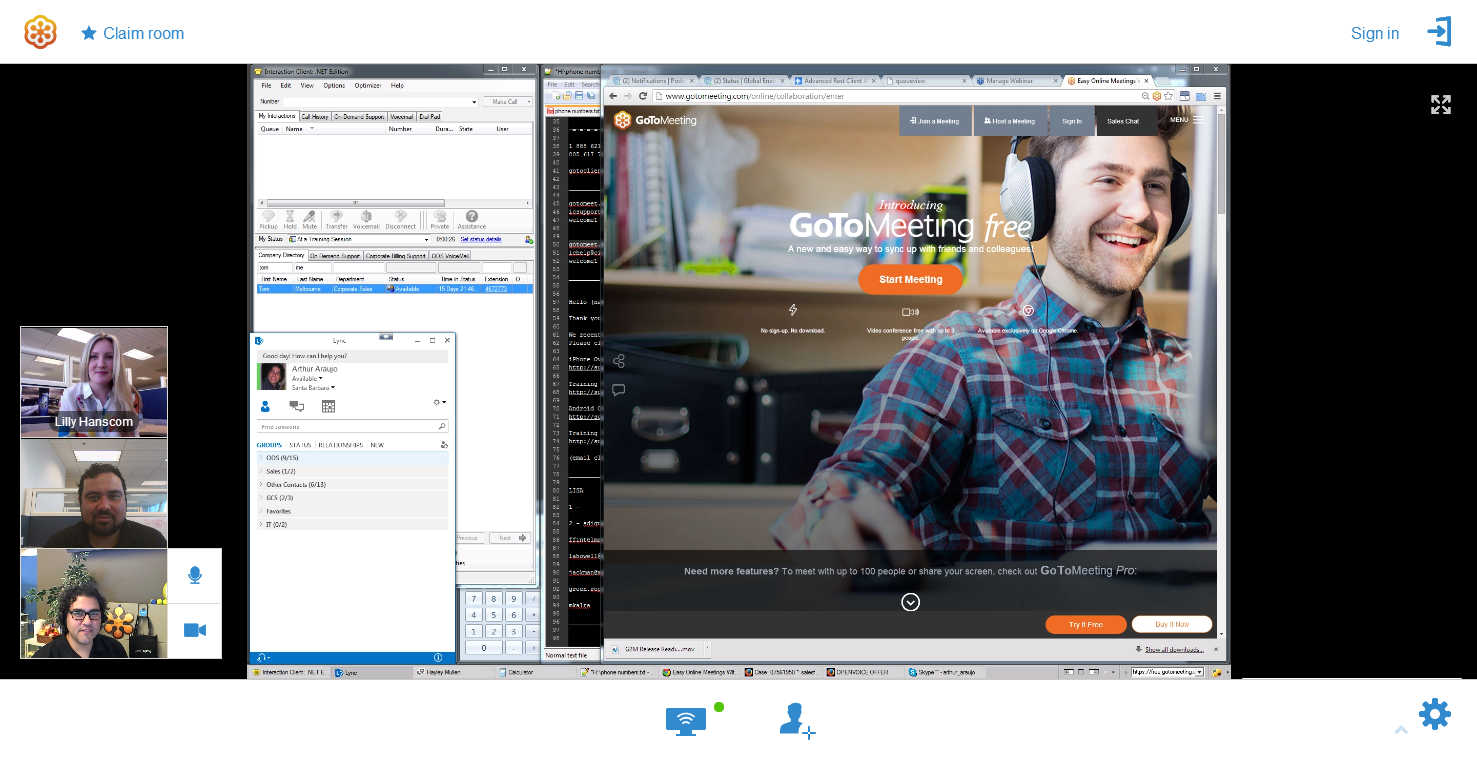Expand the IT contact group in Lync
The height and width of the screenshot is (759, 1477).
click(352, 524)
